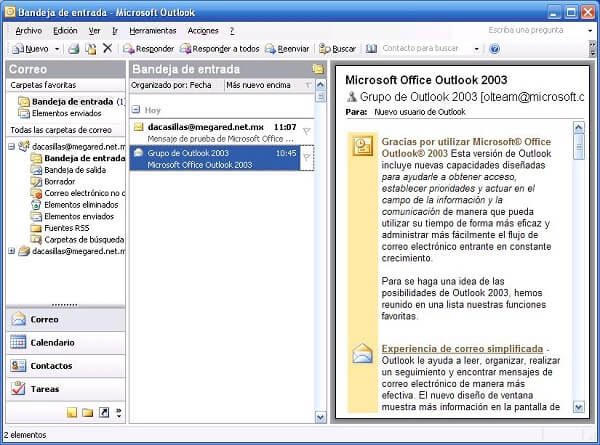Screen dimensions: 600x445
Task: Click message list scroll down arrow
Action: (321, 417)
